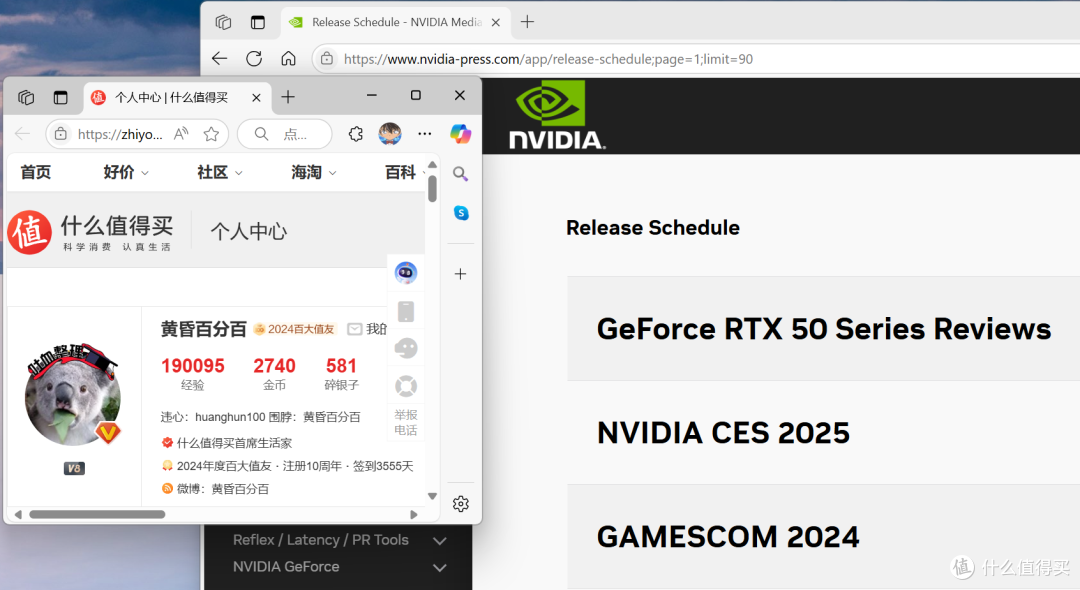Open tab actions menu in the zhiyo window
The height and width of the screenshot is (590, 1080).
click(x=61, y=98)
